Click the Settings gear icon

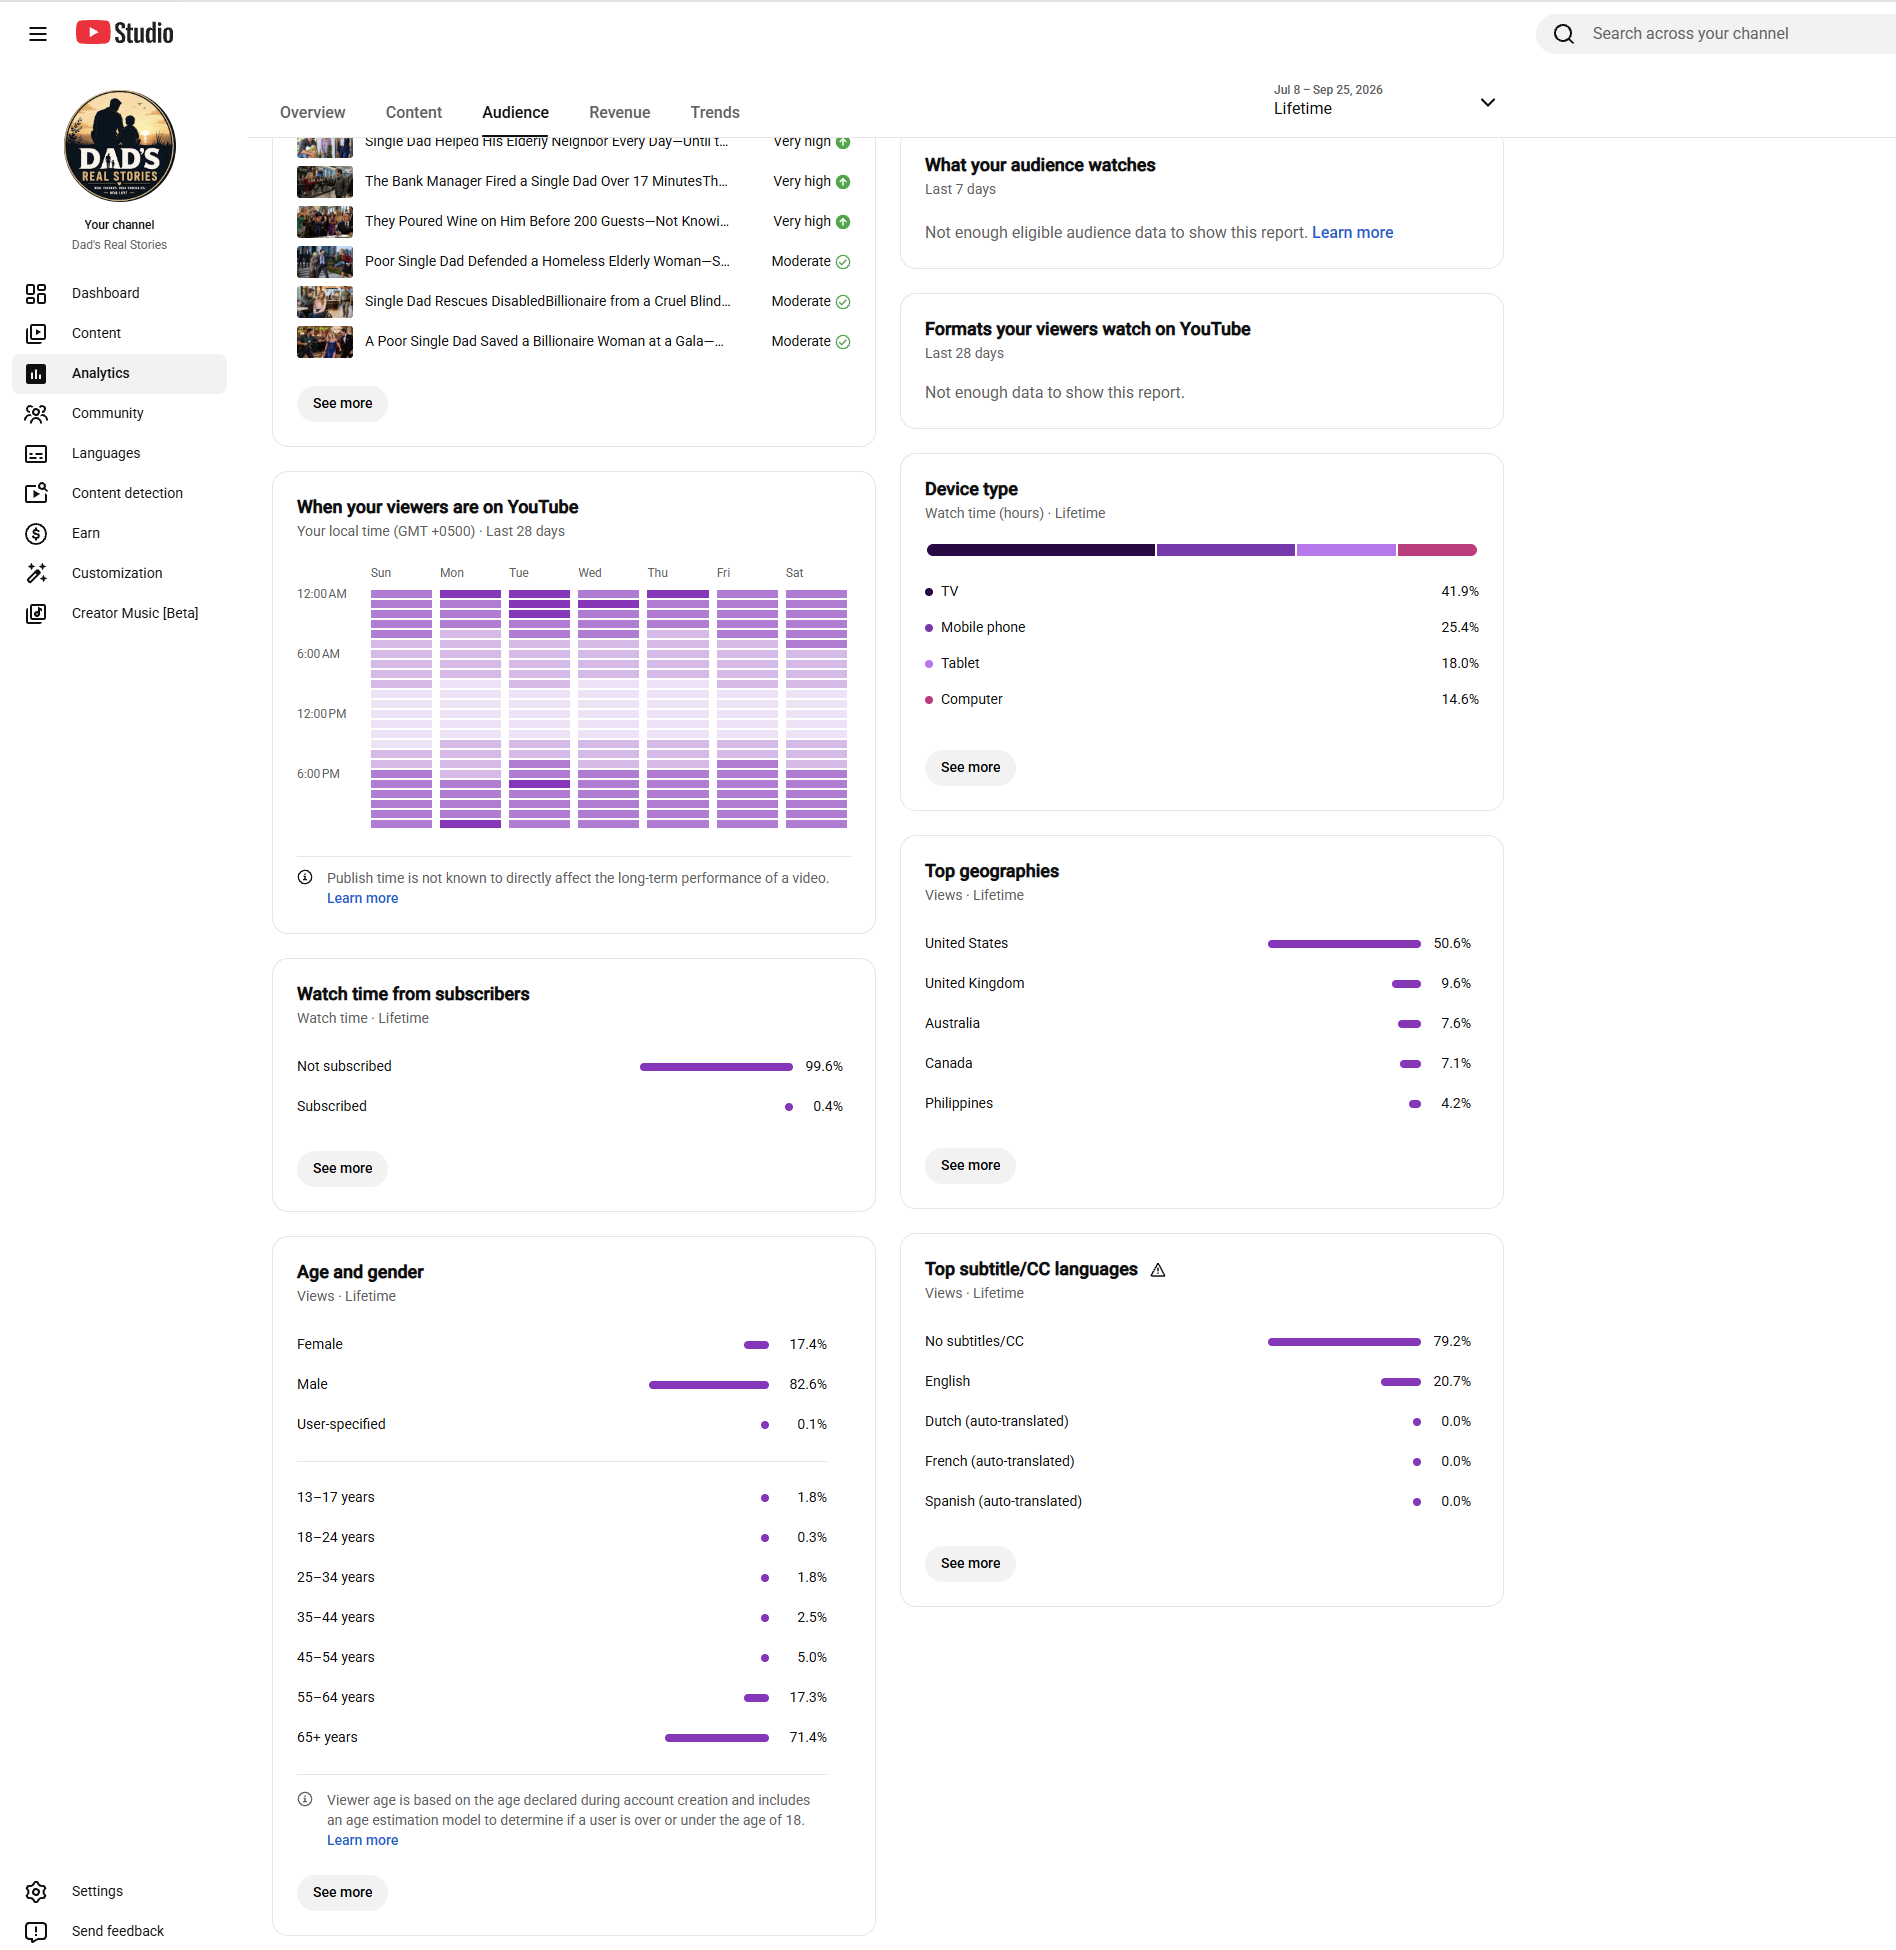tap(36, 1891)
